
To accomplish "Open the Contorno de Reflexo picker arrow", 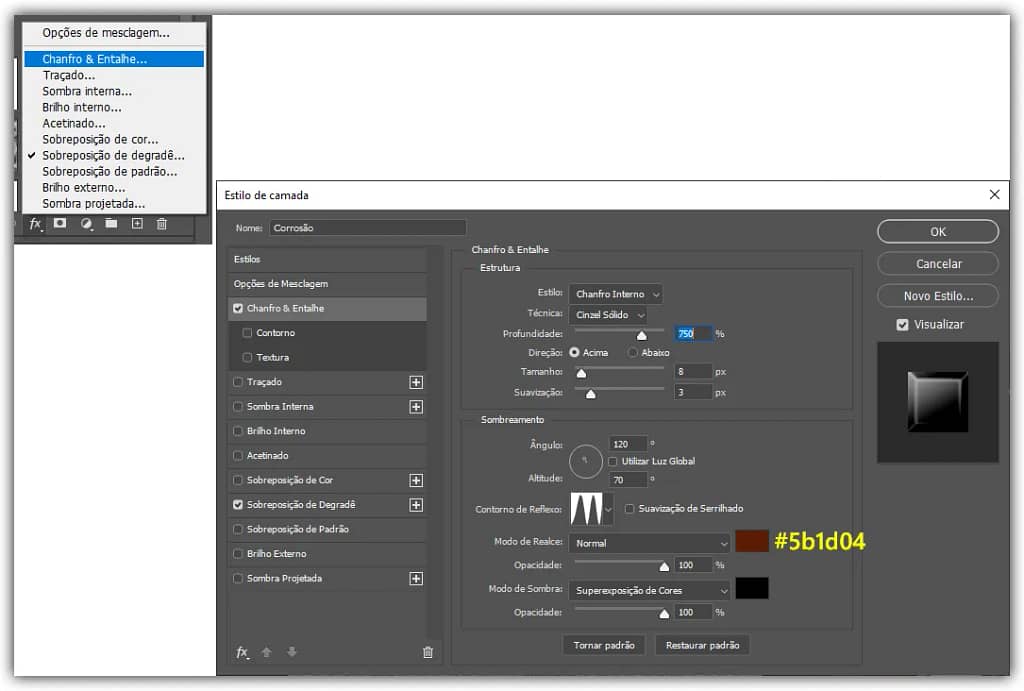I will click(x=609, y=509).
